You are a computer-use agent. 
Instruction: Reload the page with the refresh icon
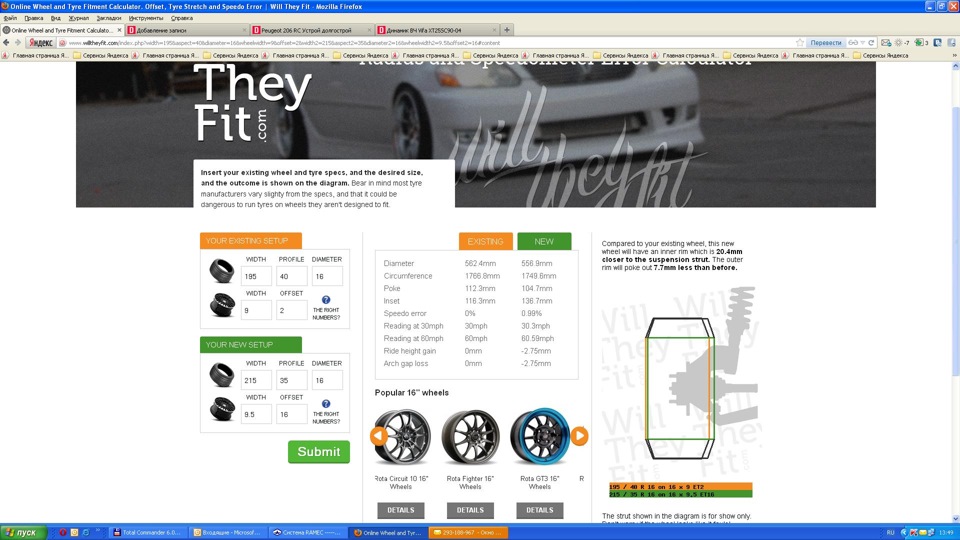pos(871,43)
